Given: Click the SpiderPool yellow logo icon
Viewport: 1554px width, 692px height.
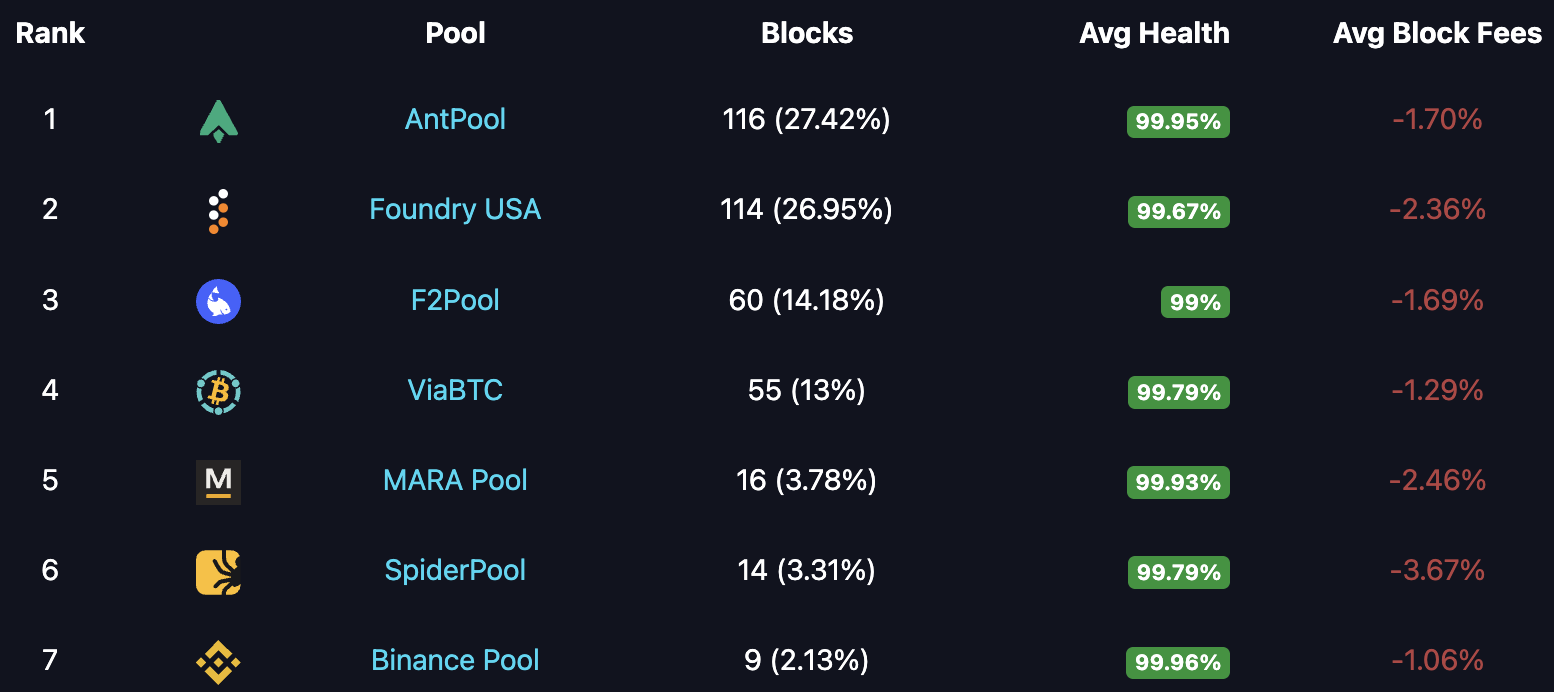Looking at the screenshot, I should (x=218, y=572).
